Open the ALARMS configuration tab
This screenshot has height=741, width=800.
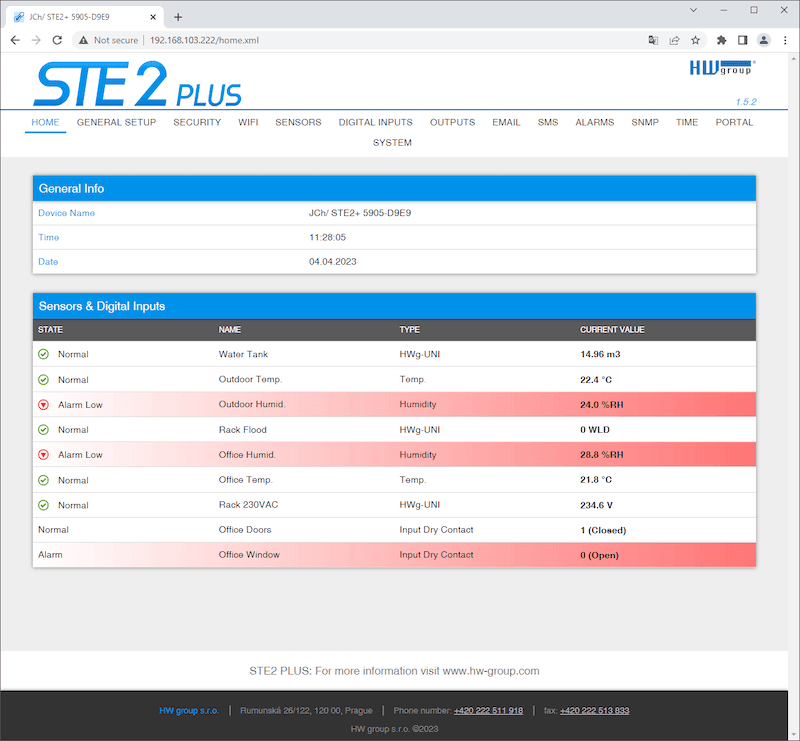click(594, 122)
